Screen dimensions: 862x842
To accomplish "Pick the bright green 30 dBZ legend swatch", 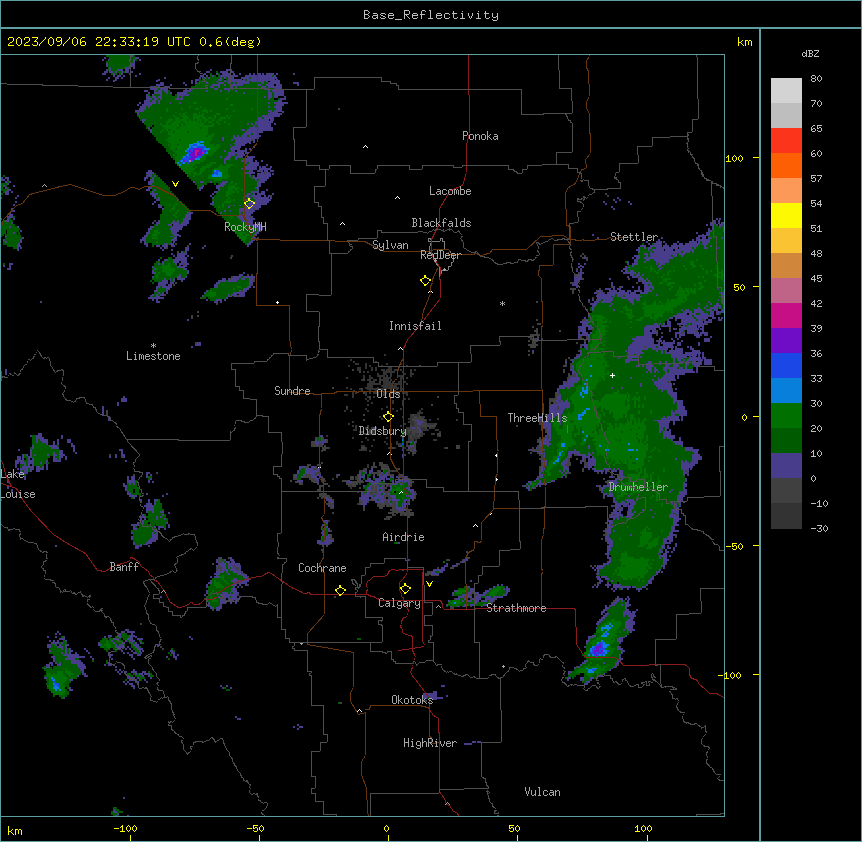I will click(x=786, y=416).
